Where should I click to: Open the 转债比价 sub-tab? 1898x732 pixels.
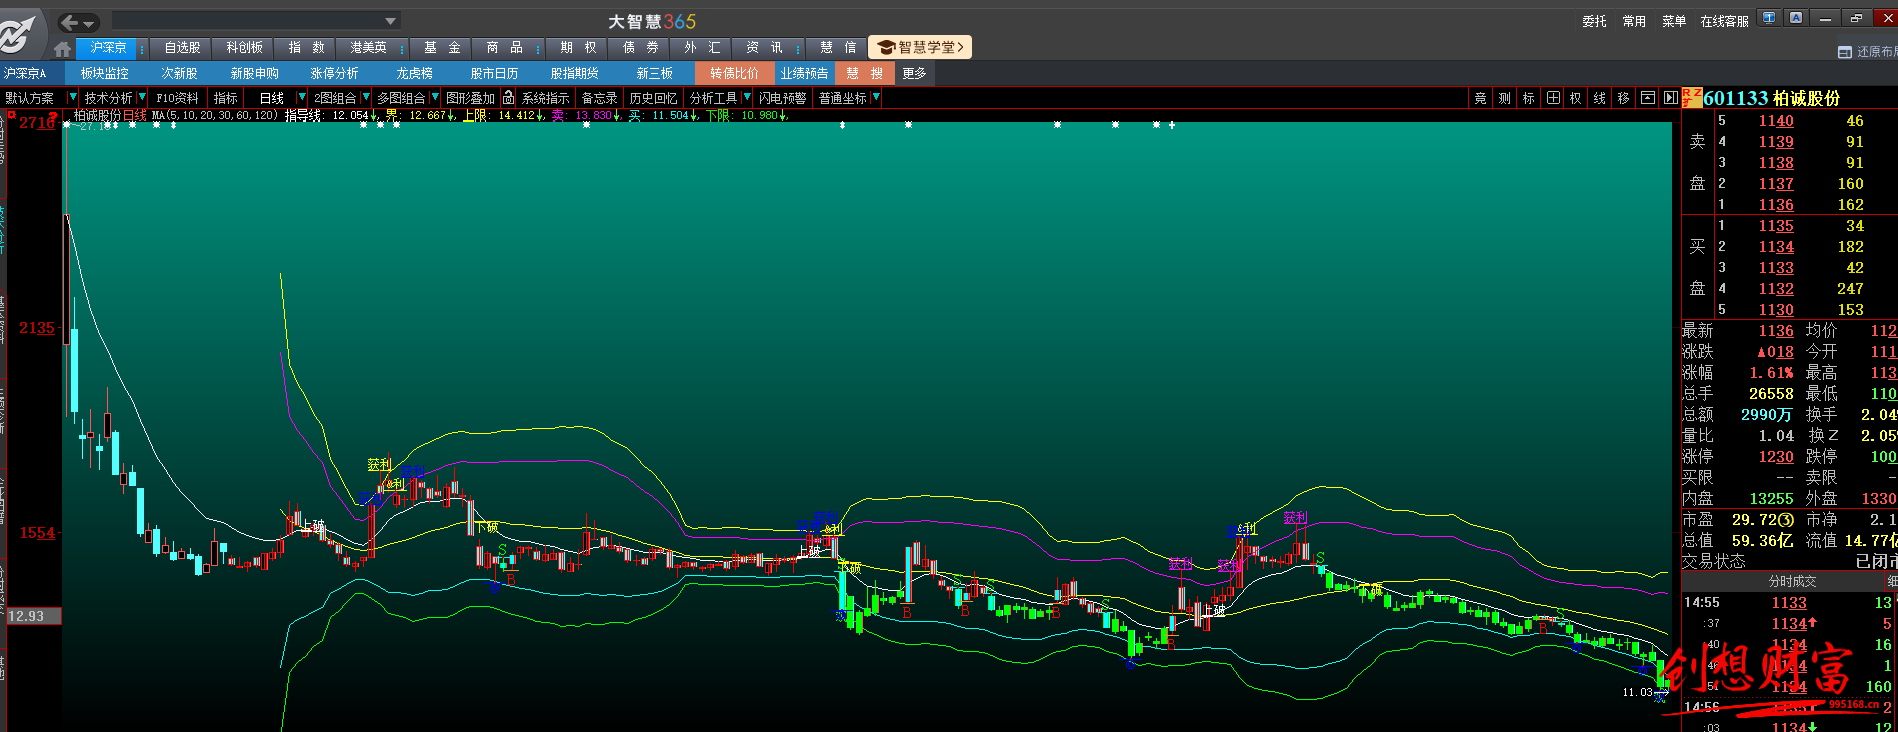734,73
